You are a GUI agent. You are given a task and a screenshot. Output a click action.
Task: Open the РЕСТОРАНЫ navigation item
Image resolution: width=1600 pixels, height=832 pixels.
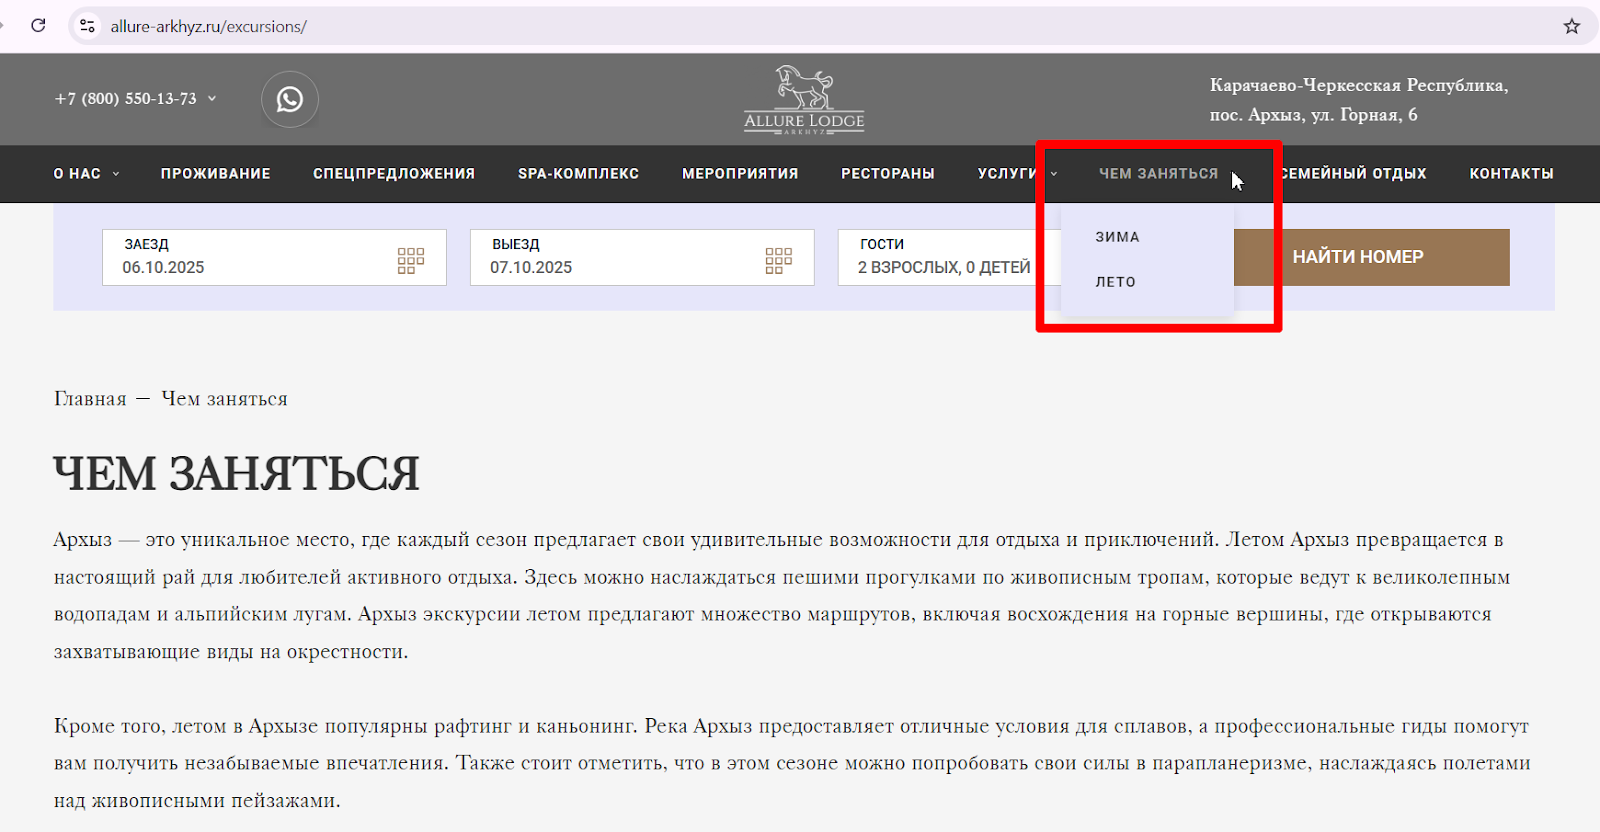tap(887, 174)
